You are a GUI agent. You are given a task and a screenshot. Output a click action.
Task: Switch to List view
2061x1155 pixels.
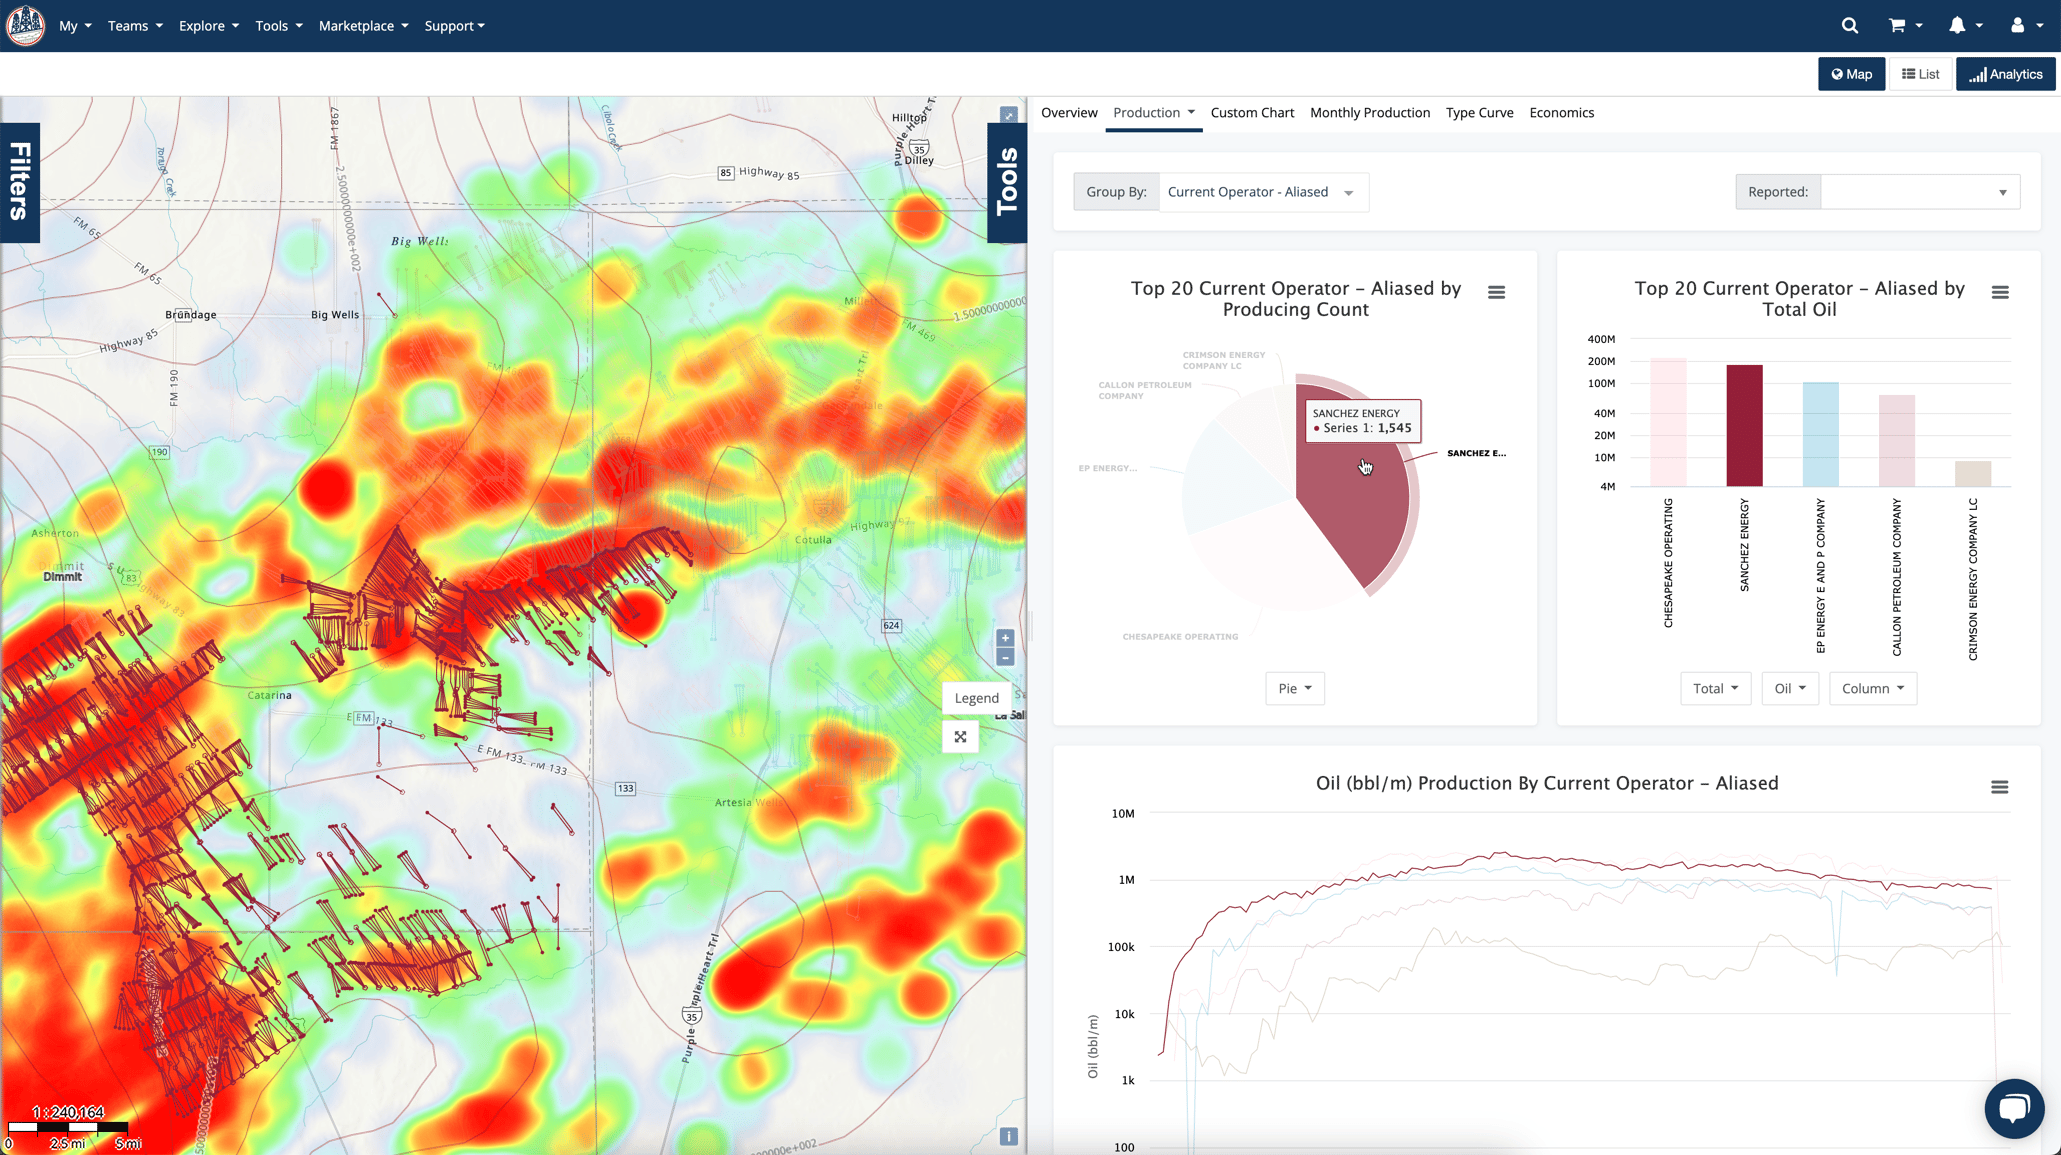pos(1919,73)
